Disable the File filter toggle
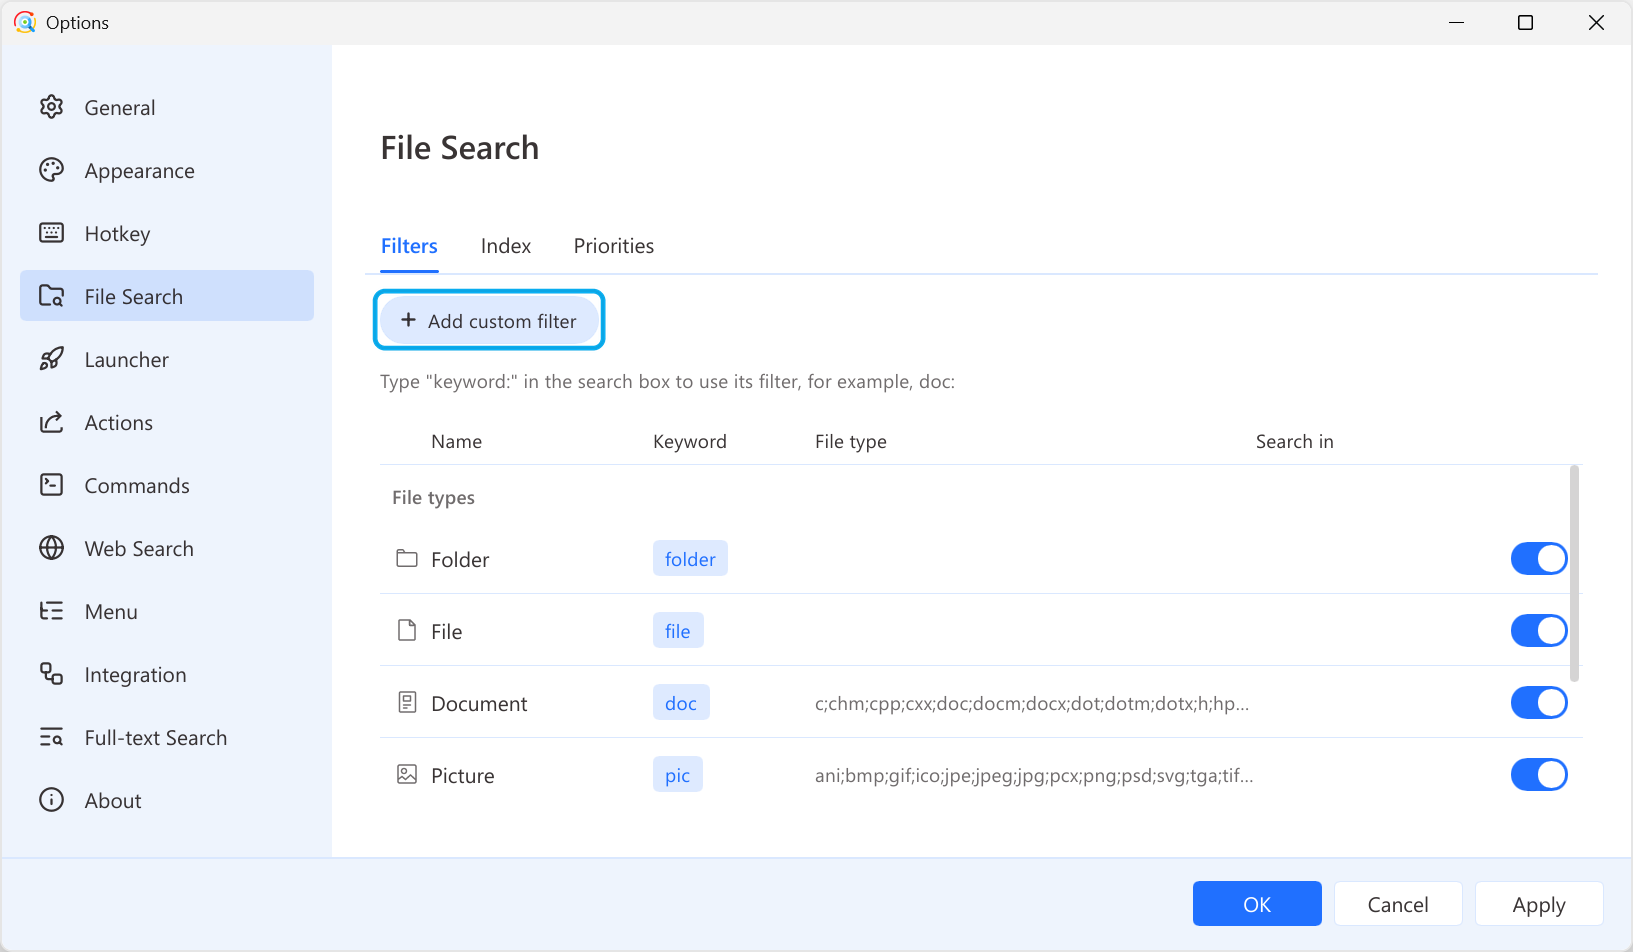This screenshot has width=1633, height=952. (1539, 631)
